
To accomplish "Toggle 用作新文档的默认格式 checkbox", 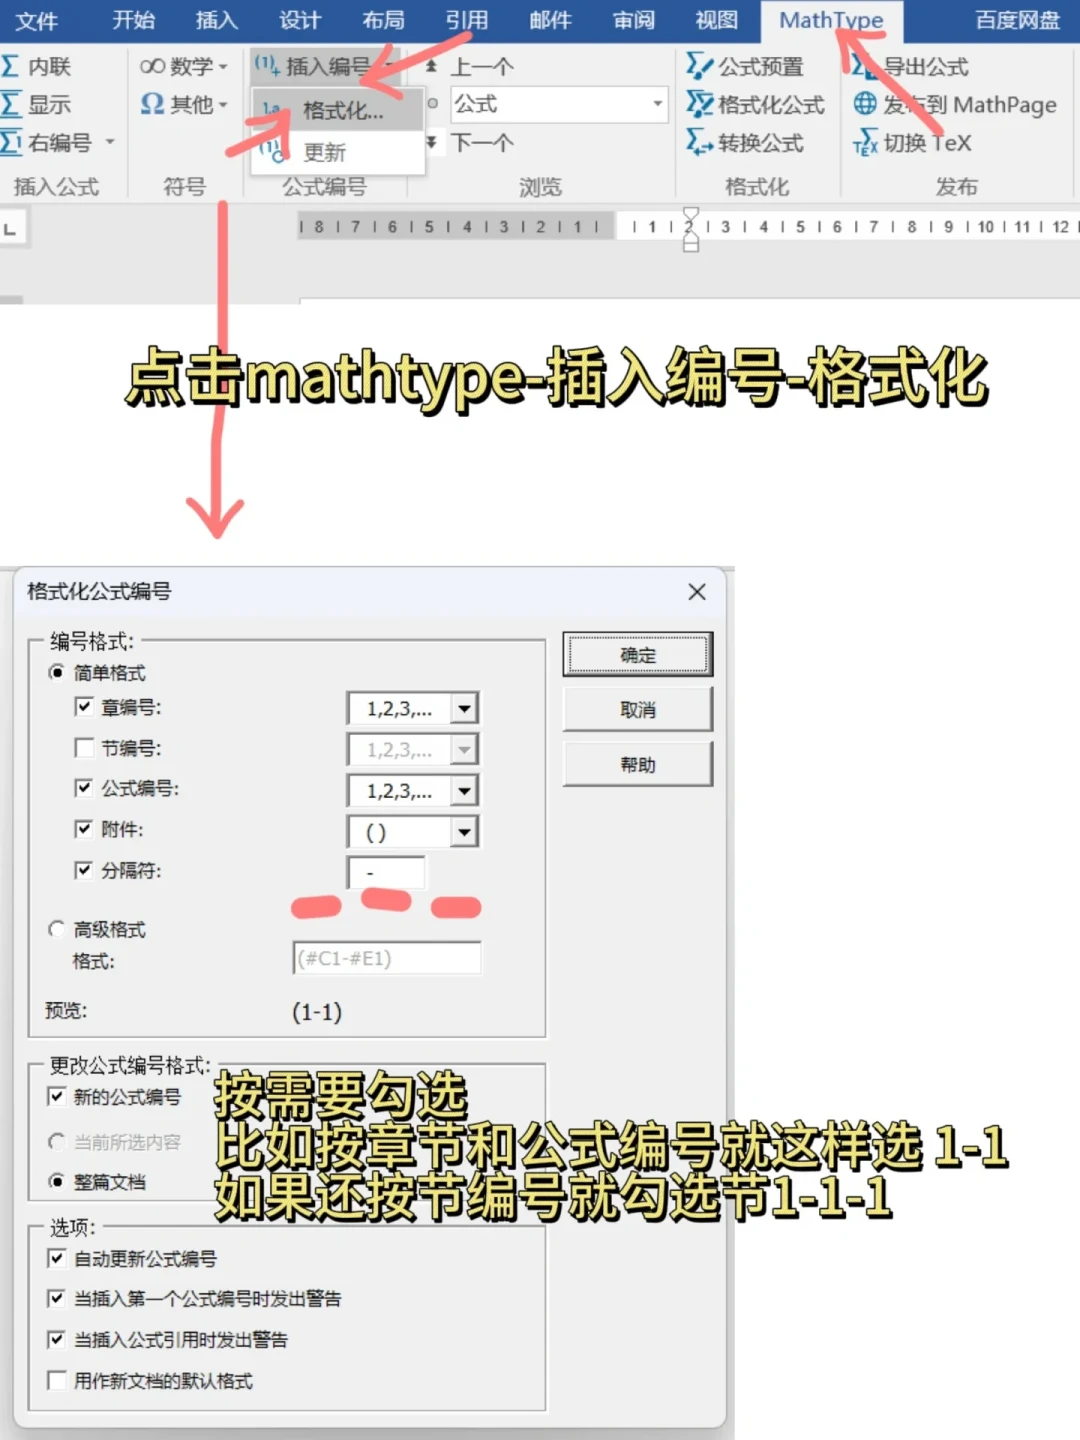I will point(57,1380).
